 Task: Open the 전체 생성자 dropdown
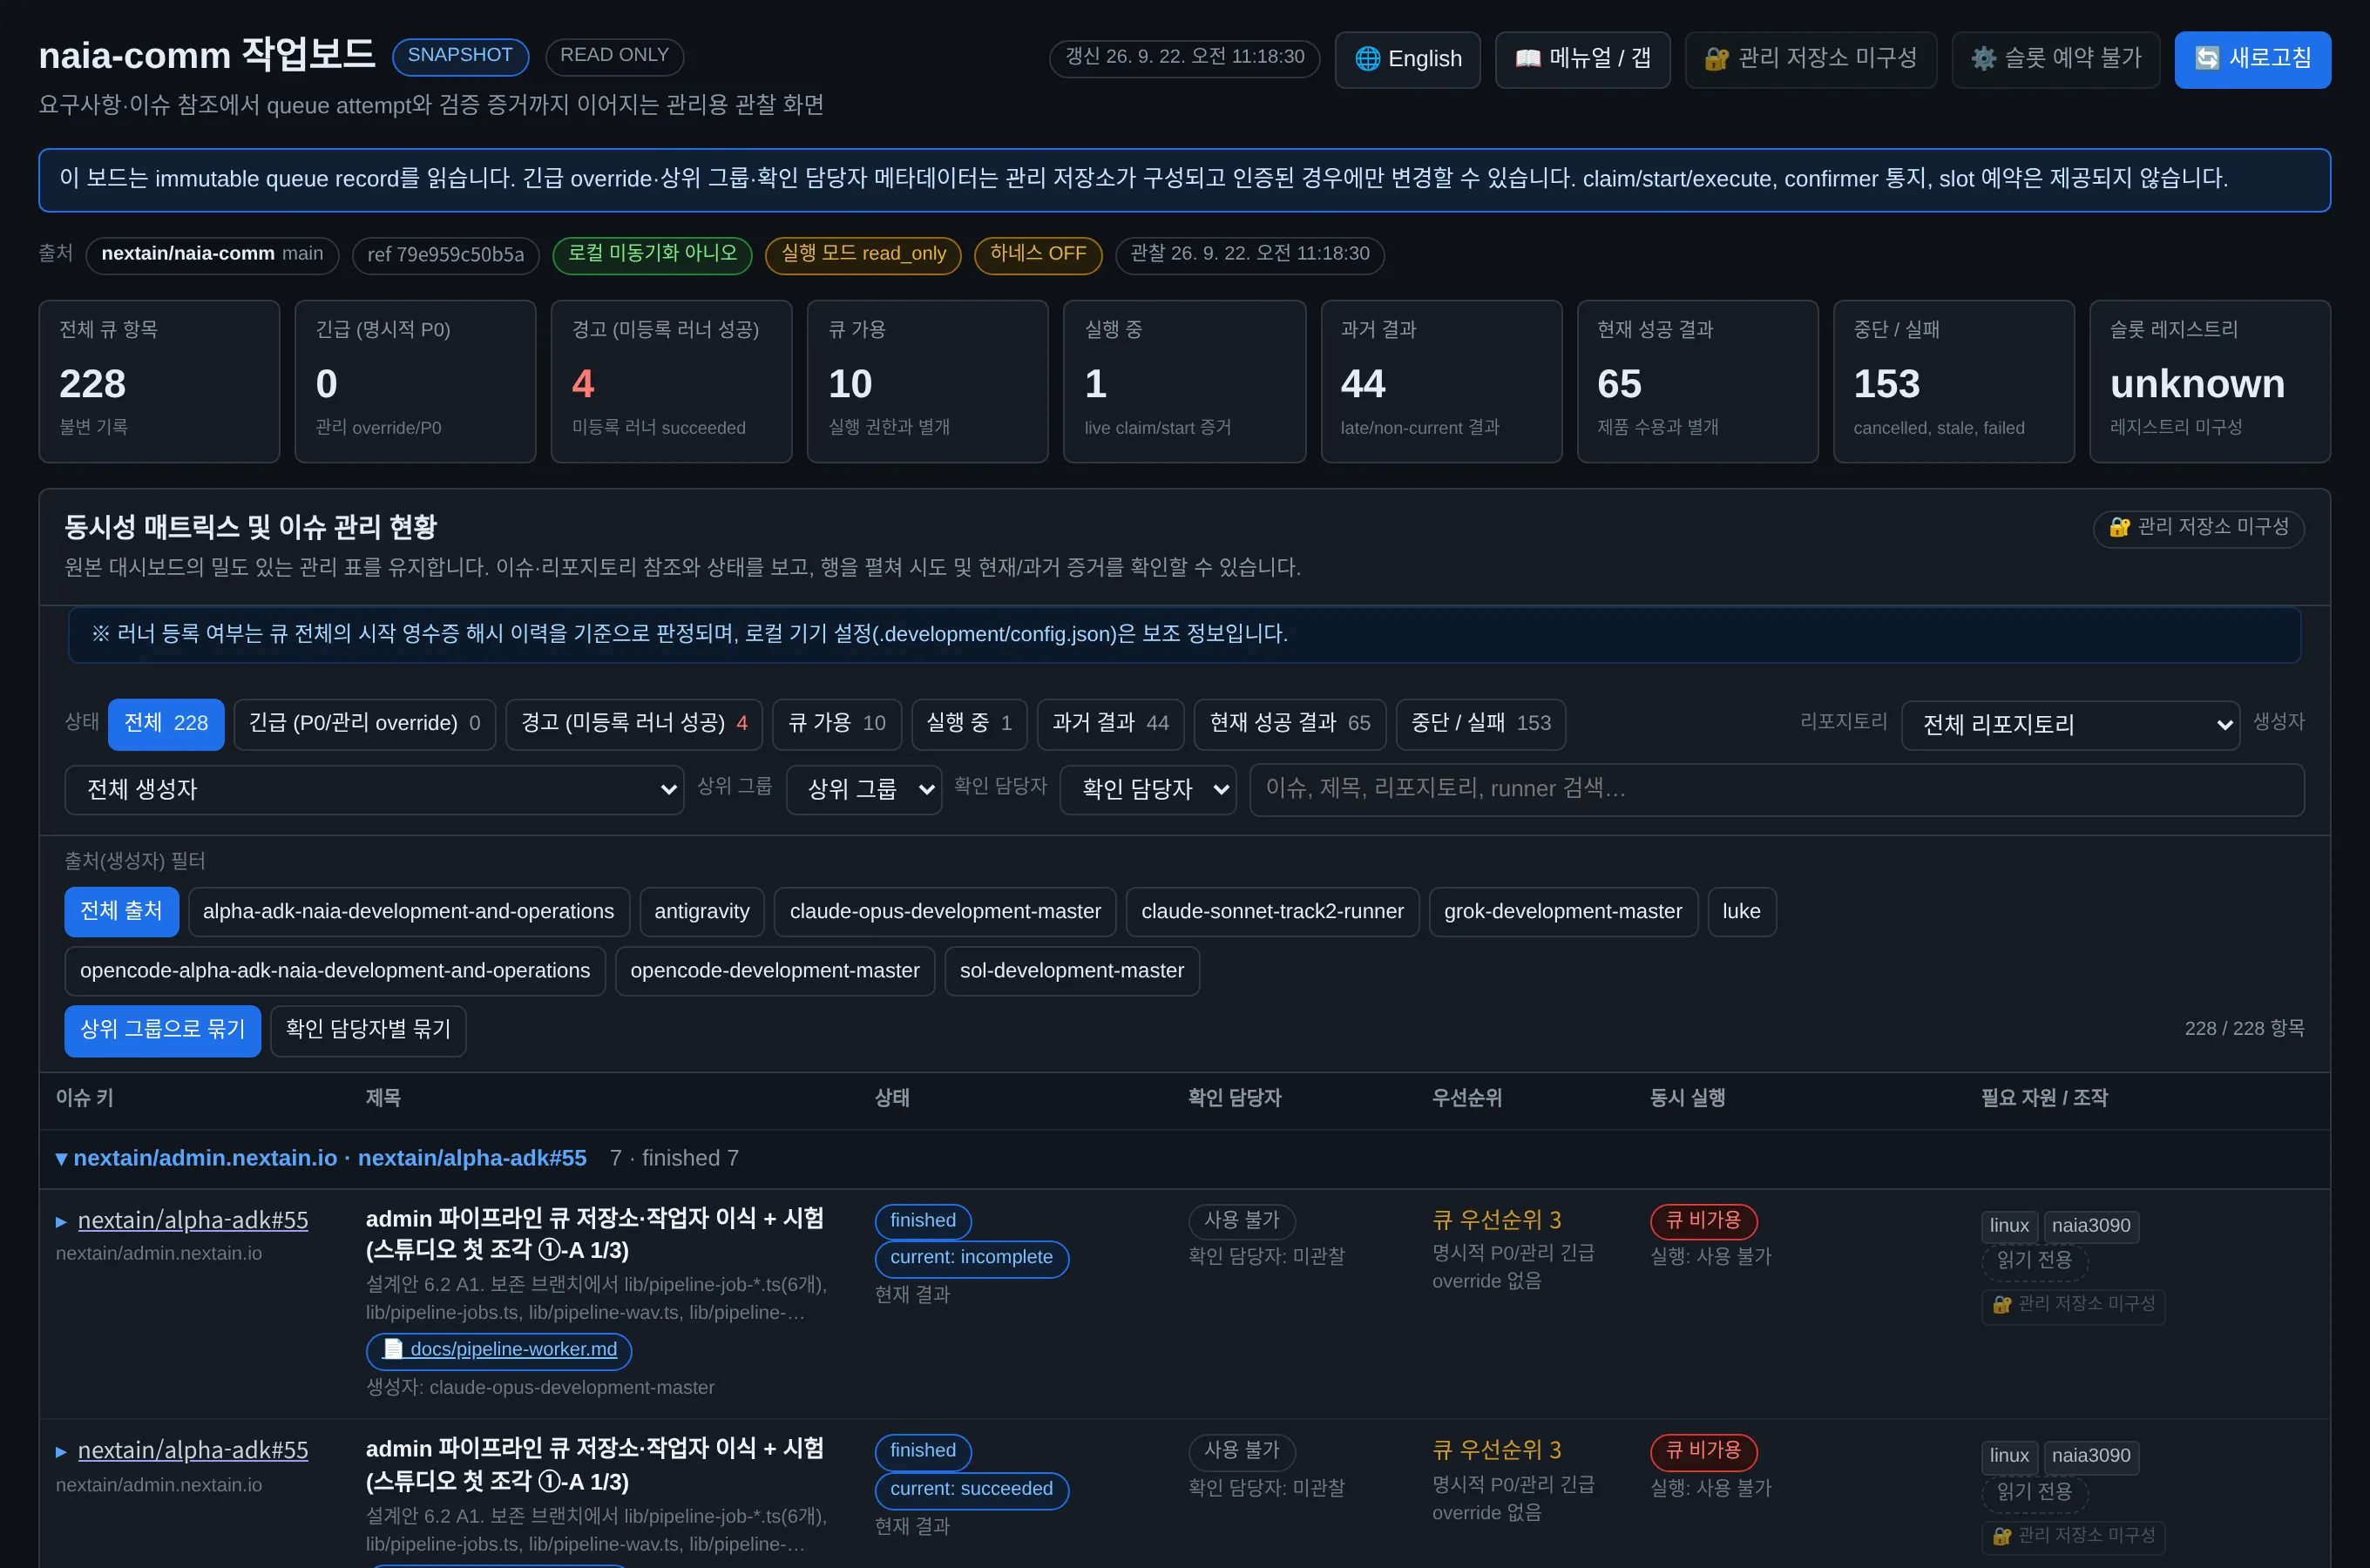point(374,790)
